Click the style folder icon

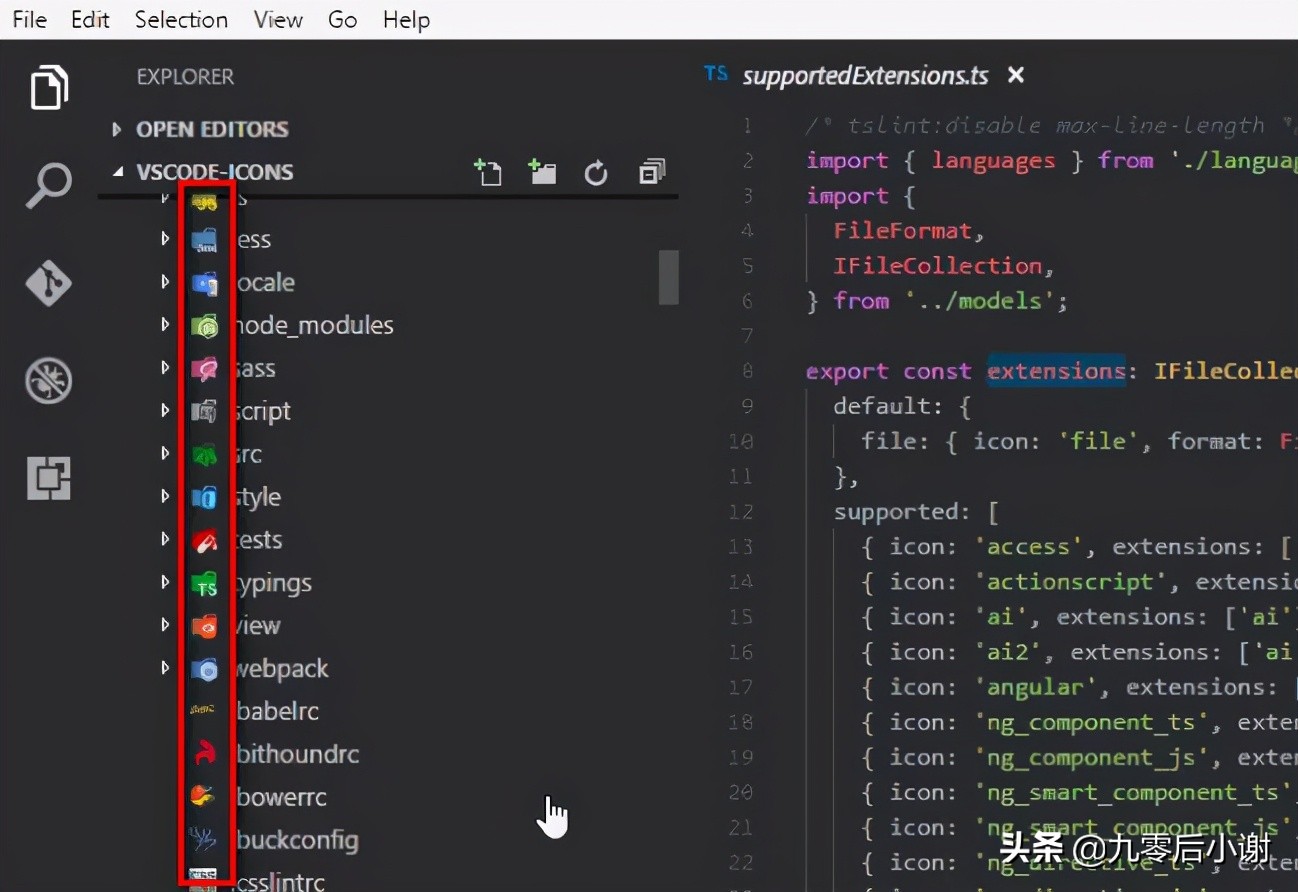205,497
